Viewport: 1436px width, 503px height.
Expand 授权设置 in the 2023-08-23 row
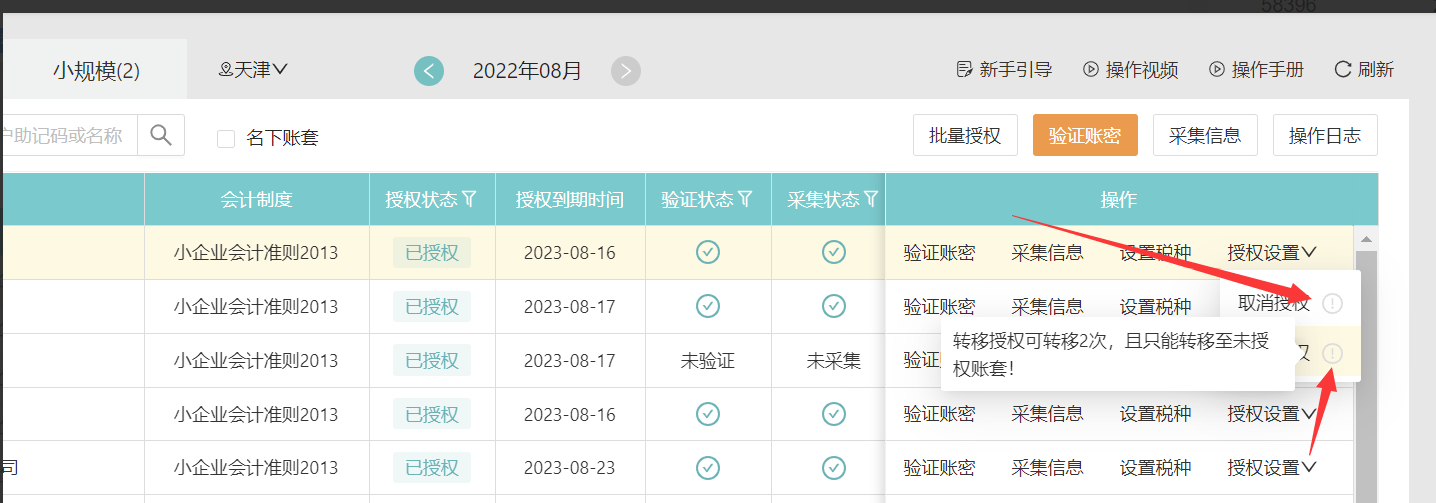click(x=1272, y=467)
